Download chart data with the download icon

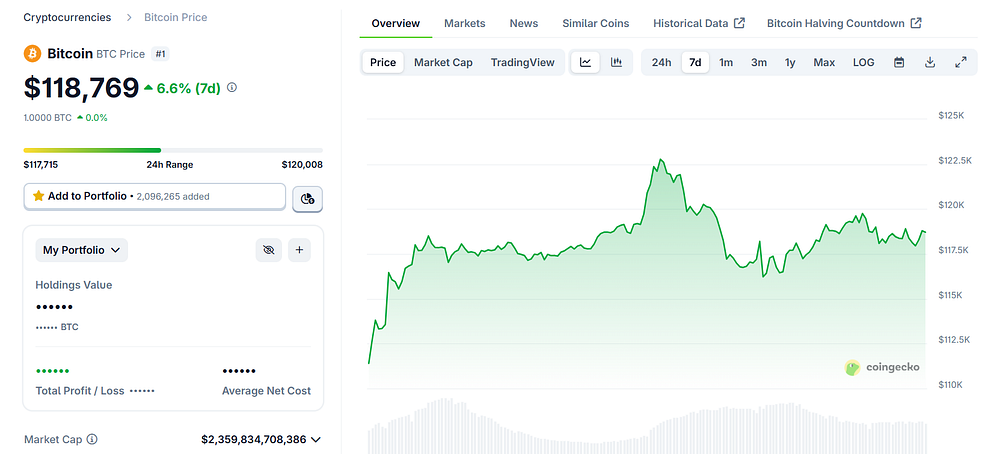930,62
